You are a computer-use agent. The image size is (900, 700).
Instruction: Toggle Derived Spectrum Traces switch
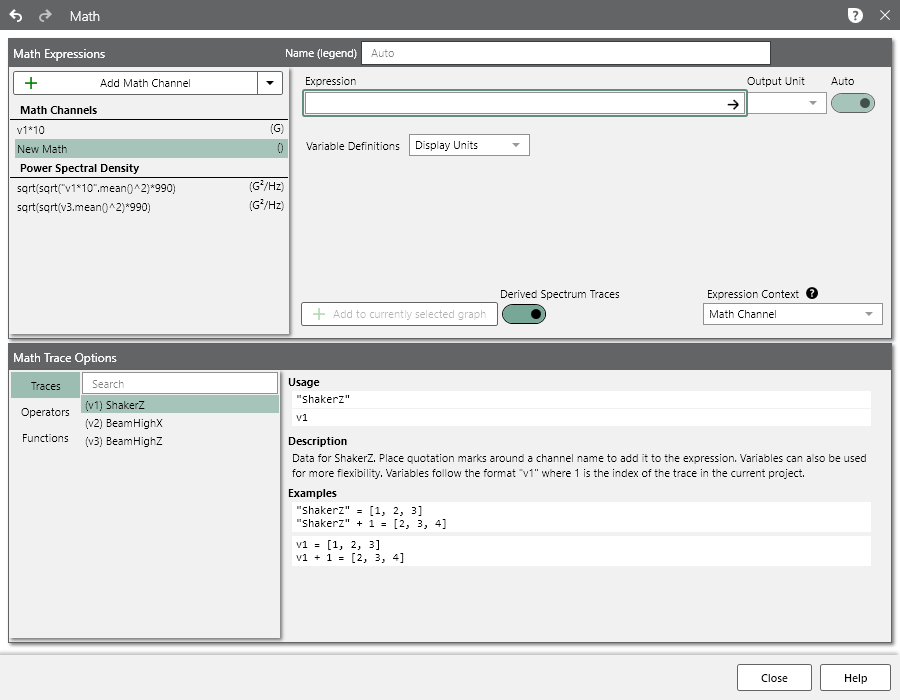click(x=524, y=314)
